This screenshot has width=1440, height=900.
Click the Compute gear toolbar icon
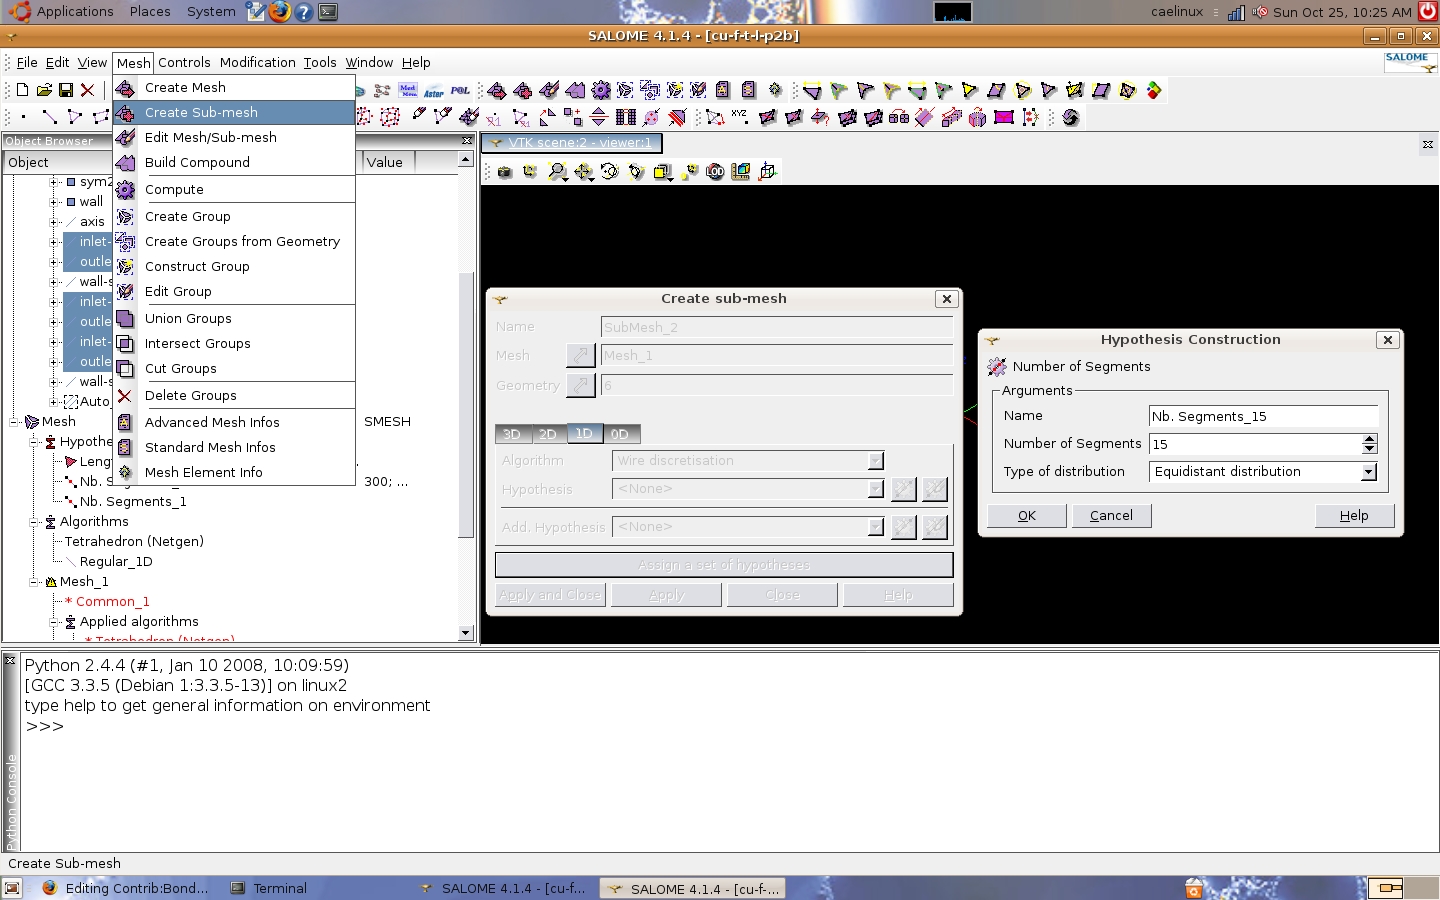tap(601, 90)
